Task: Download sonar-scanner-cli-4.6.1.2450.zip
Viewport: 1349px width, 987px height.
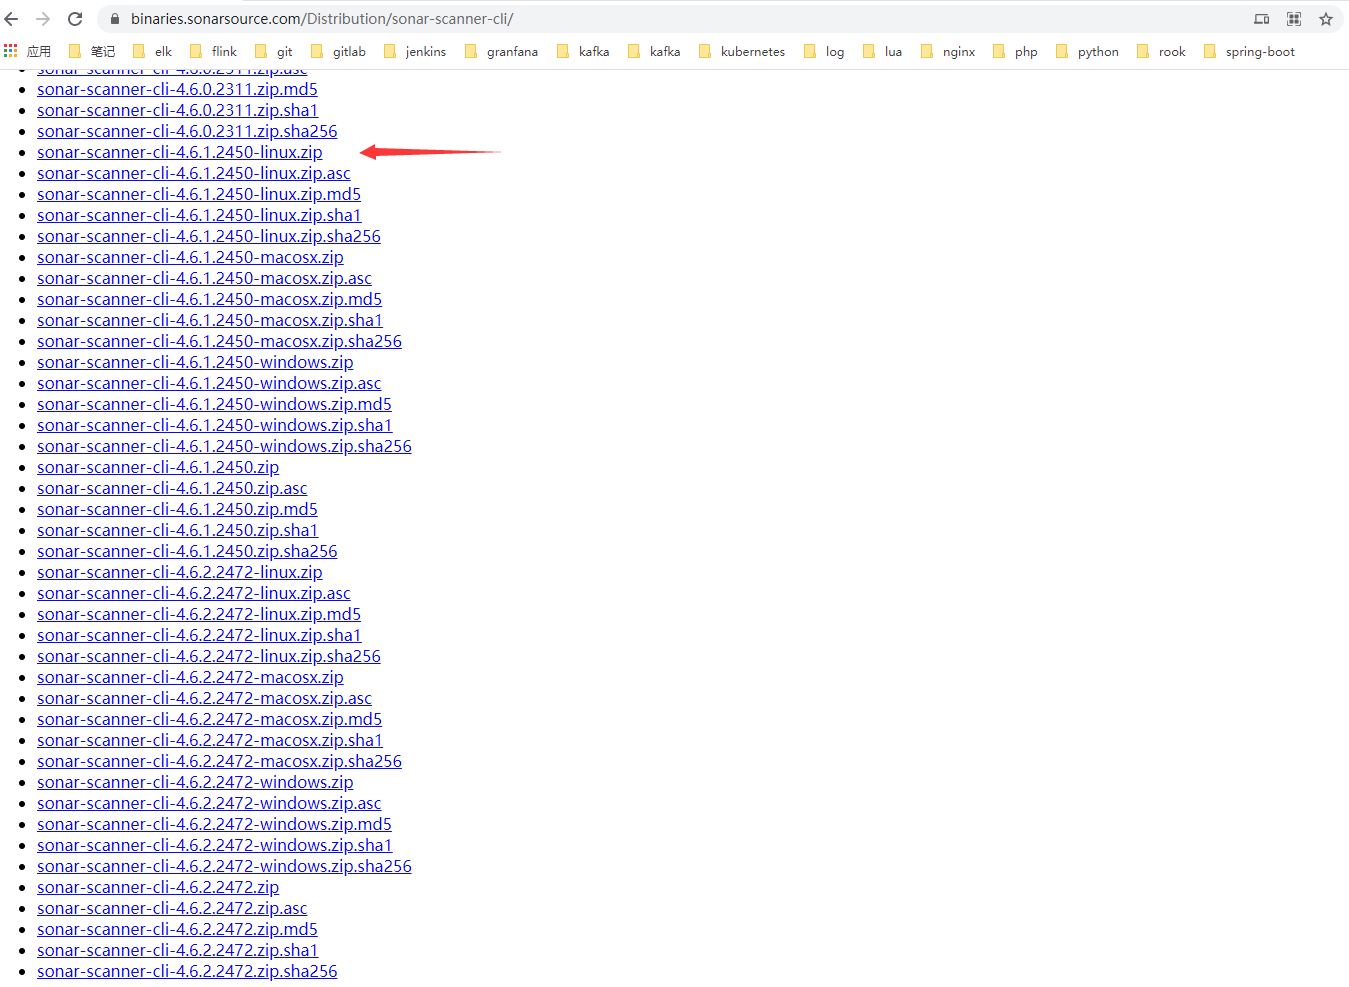Action: (158, 467)
